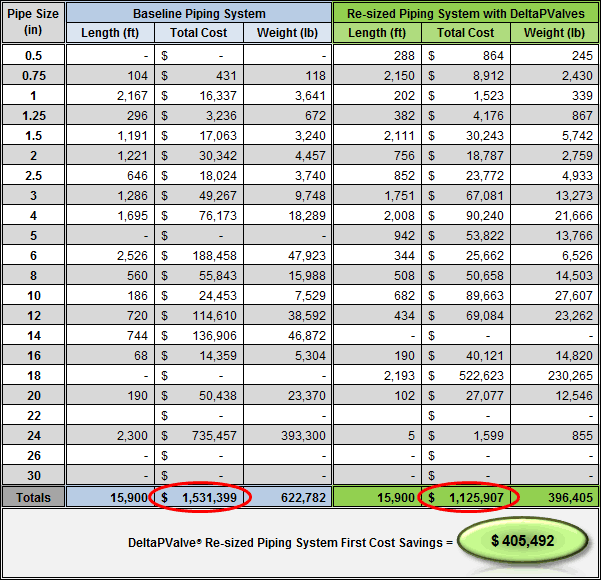Select the re-sized length value 288

coord(404,56)
